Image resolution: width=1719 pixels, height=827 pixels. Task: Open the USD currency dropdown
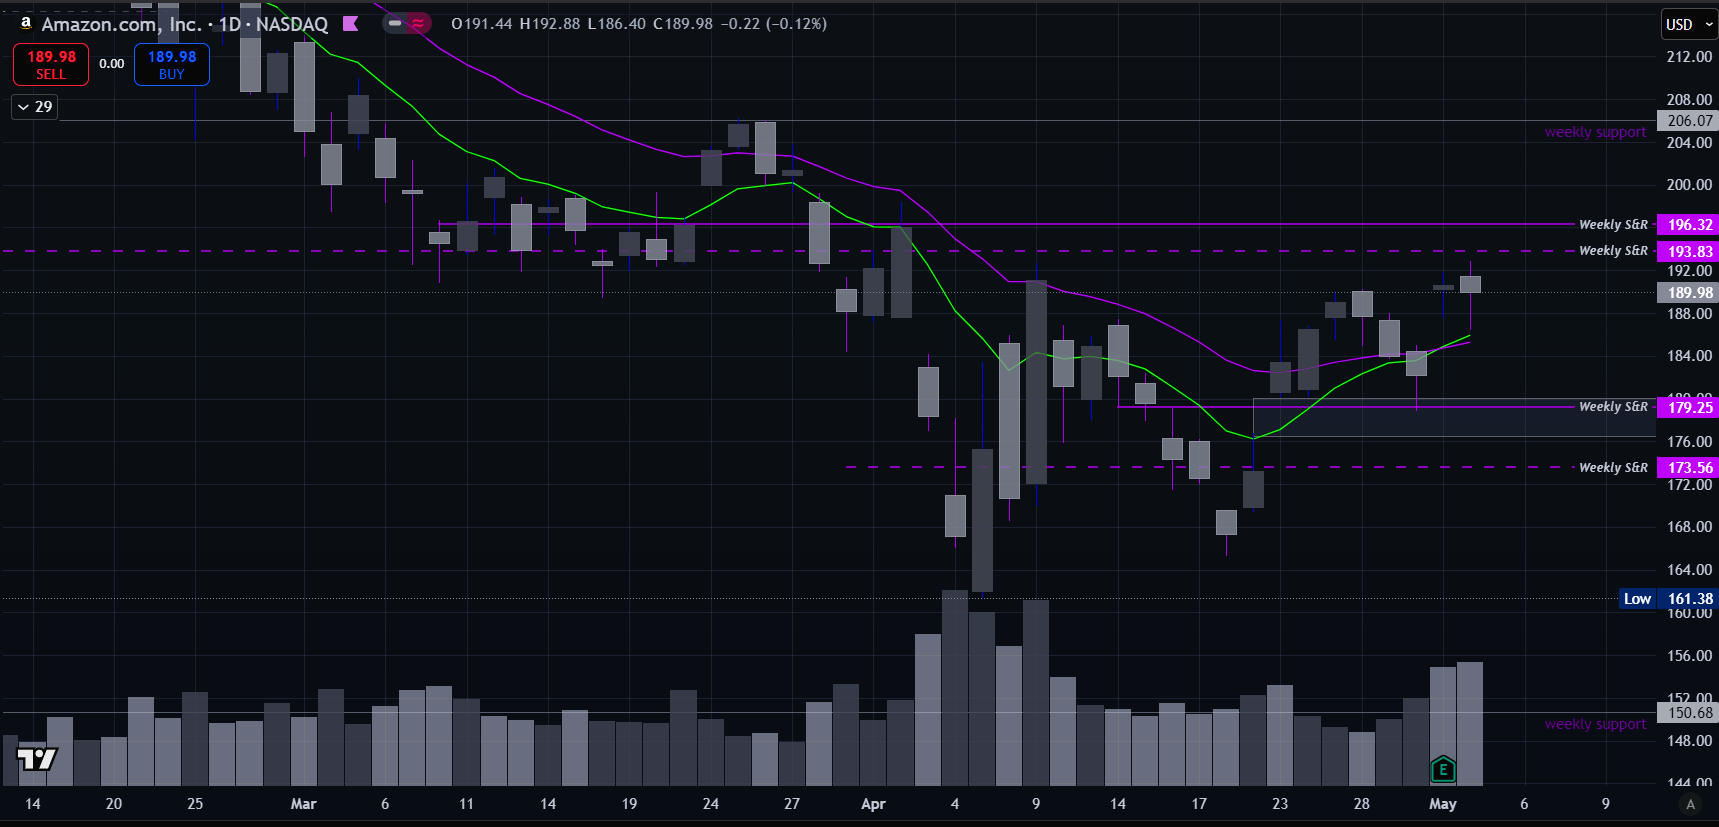point(1689,24)
